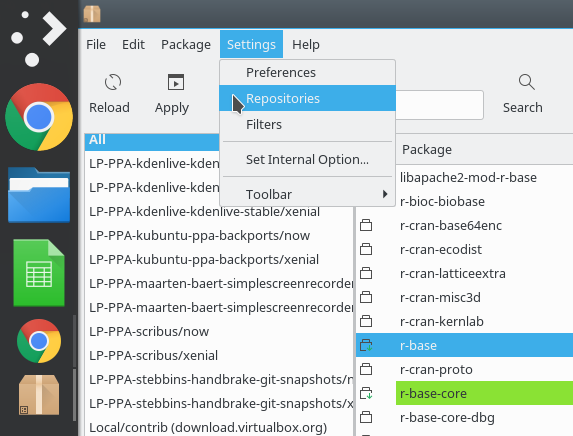
Task: Open the file manager folder icon
Action: pos(39,195)
